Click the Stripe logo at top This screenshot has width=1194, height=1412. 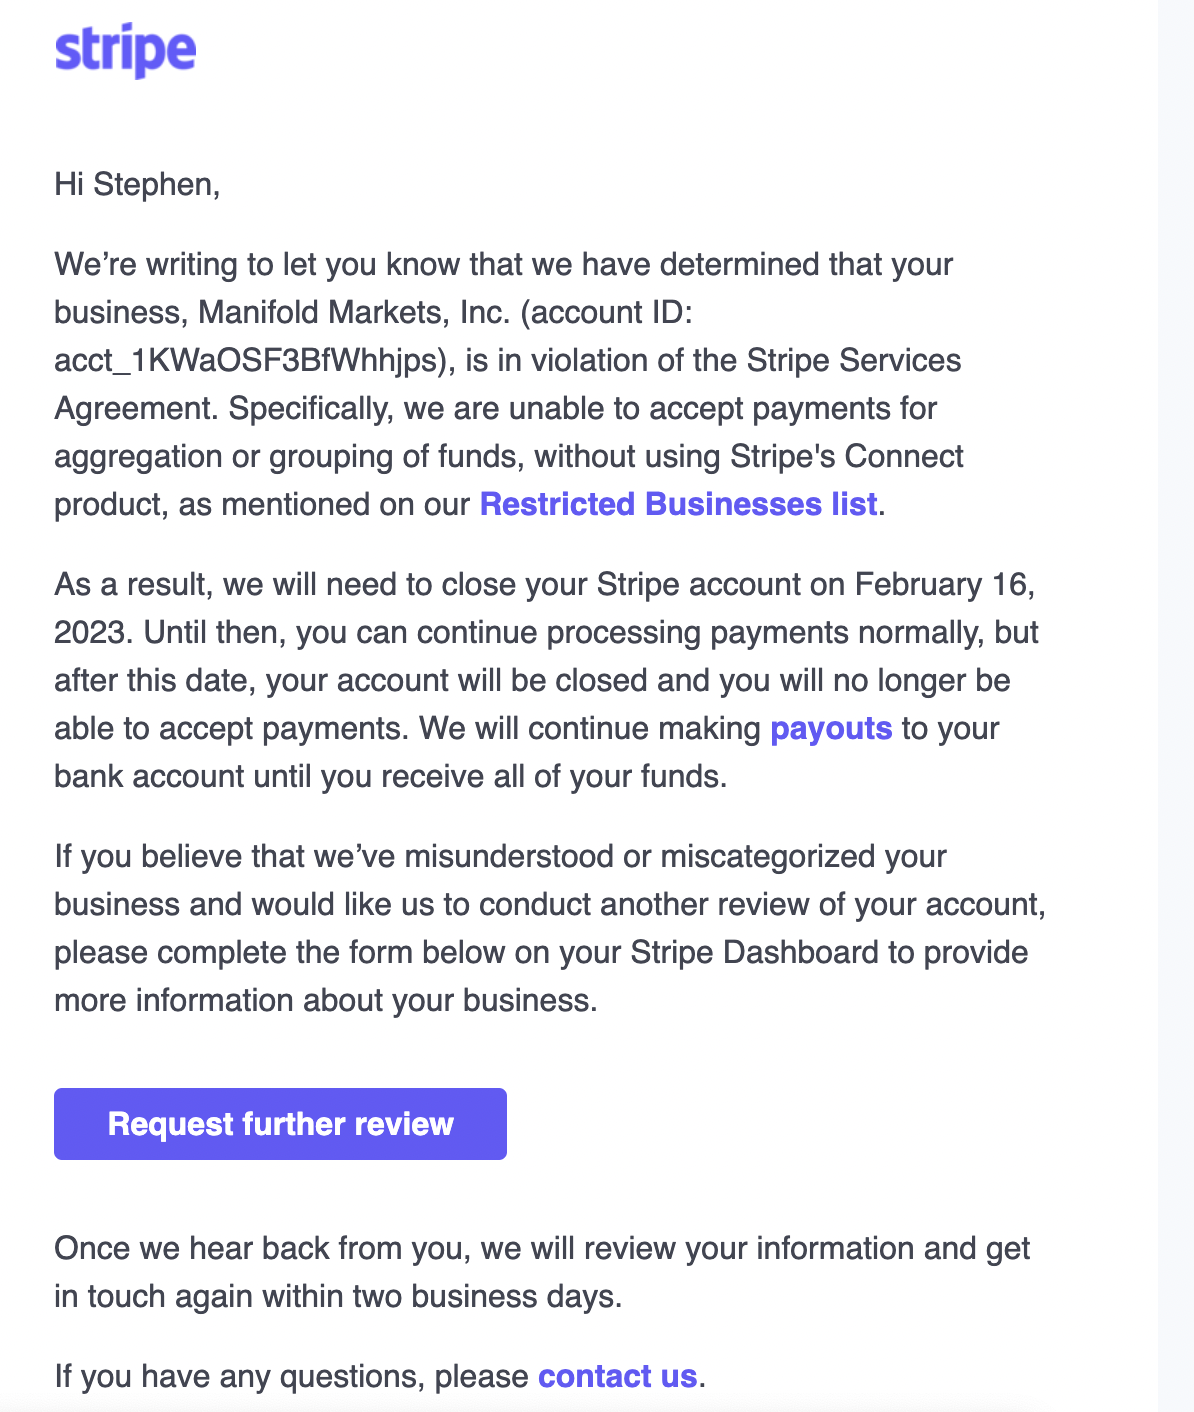(x=125, y=51)
